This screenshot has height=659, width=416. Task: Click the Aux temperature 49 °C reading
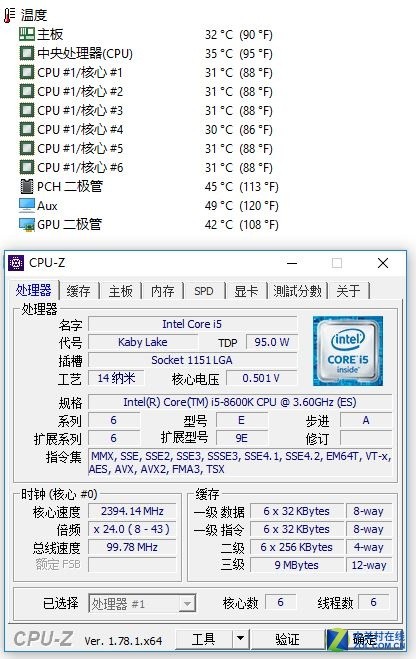pyautogui.click(x=242, y=206)
